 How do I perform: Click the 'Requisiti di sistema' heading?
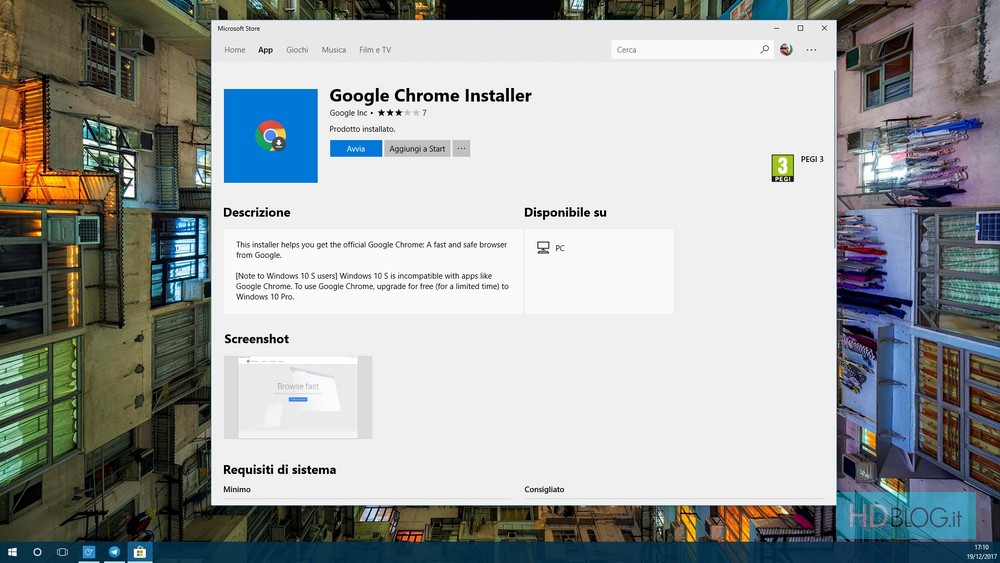(x=279, y=470)
